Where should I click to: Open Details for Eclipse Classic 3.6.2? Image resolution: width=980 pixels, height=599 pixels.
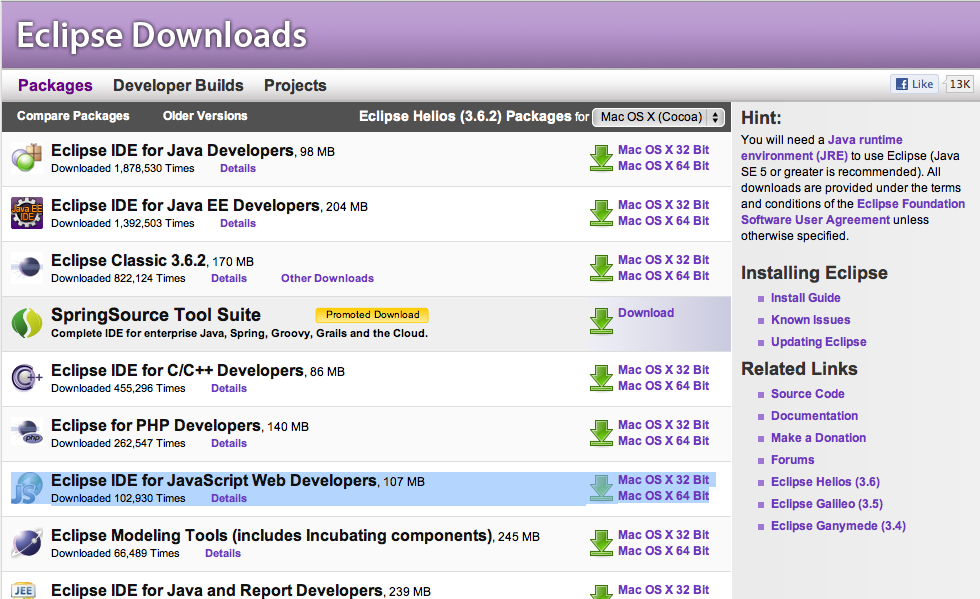(229, 278)
